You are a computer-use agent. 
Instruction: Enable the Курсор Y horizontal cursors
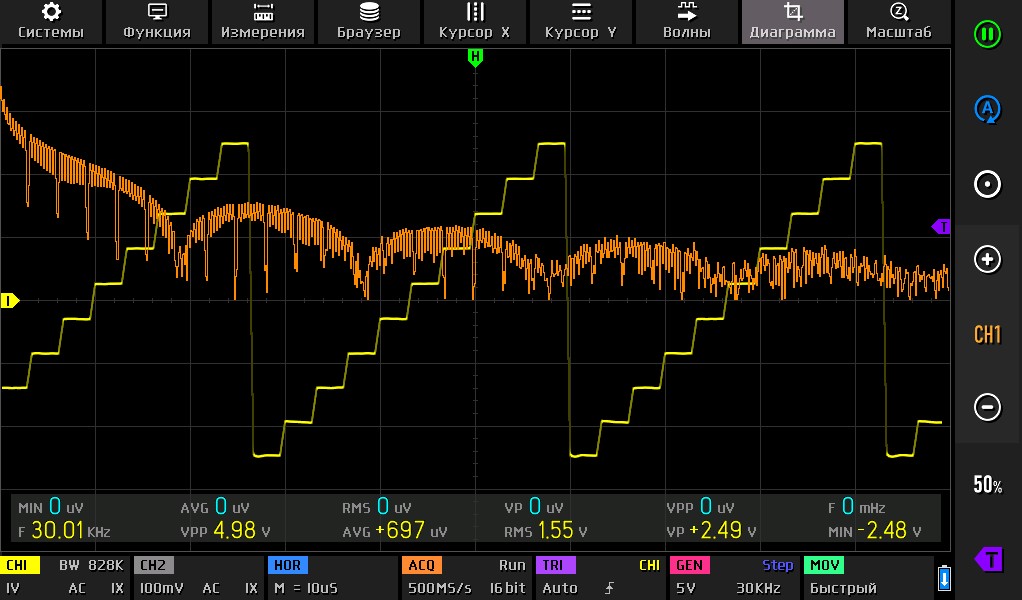580,21
